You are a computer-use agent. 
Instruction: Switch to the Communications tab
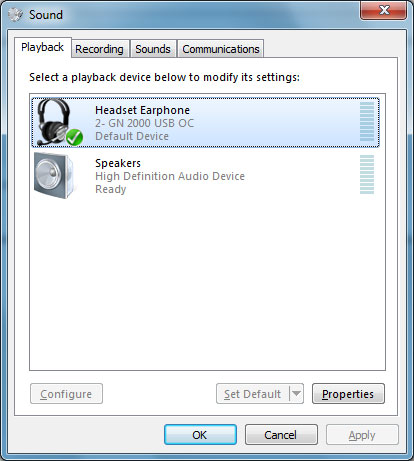click(221, 49)
